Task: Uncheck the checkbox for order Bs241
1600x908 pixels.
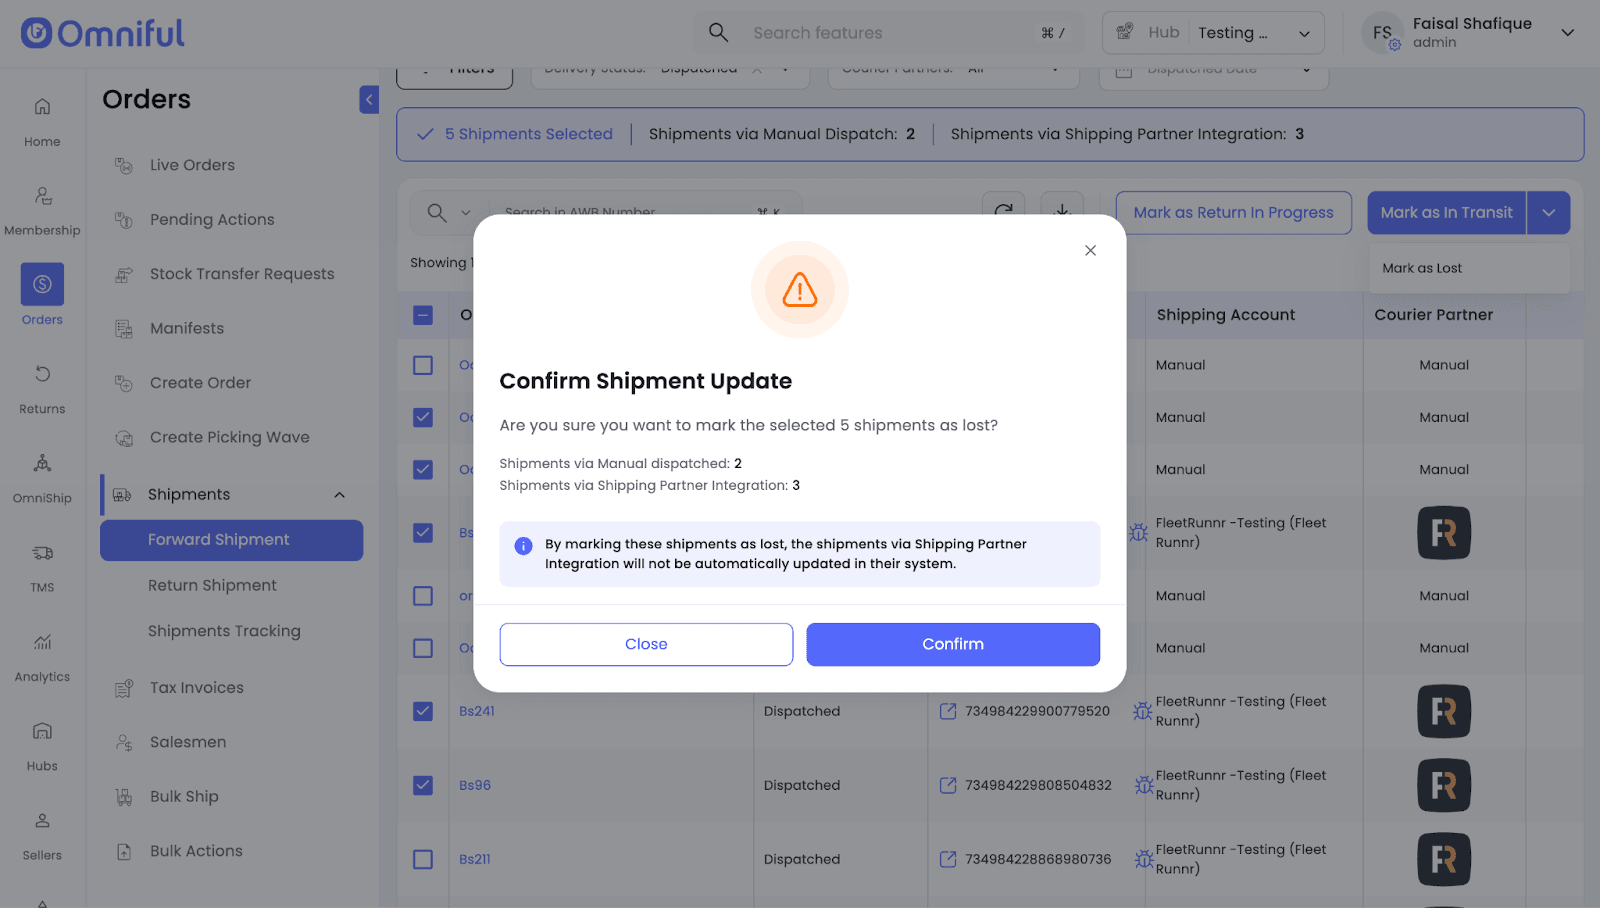Action: 423,711
